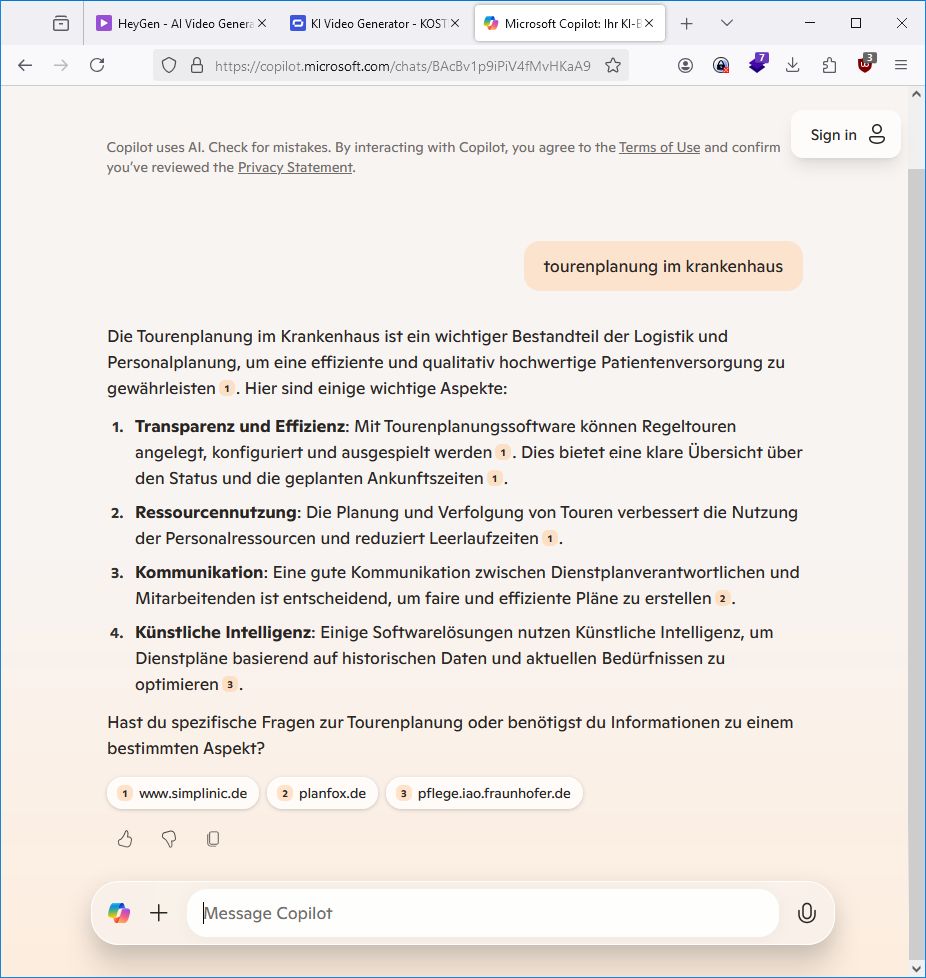Close the Firefox window
This screenshot has height=978, width=926.
click(902, 23)
